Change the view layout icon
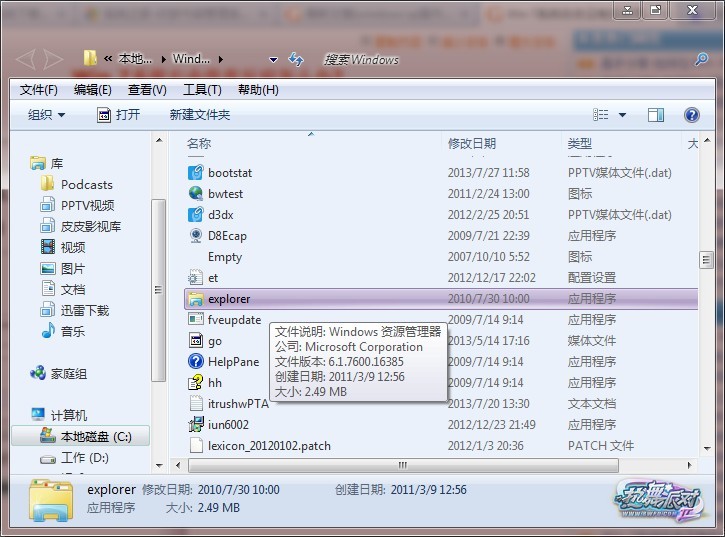The image size is (725, 537). pos(601,115)
